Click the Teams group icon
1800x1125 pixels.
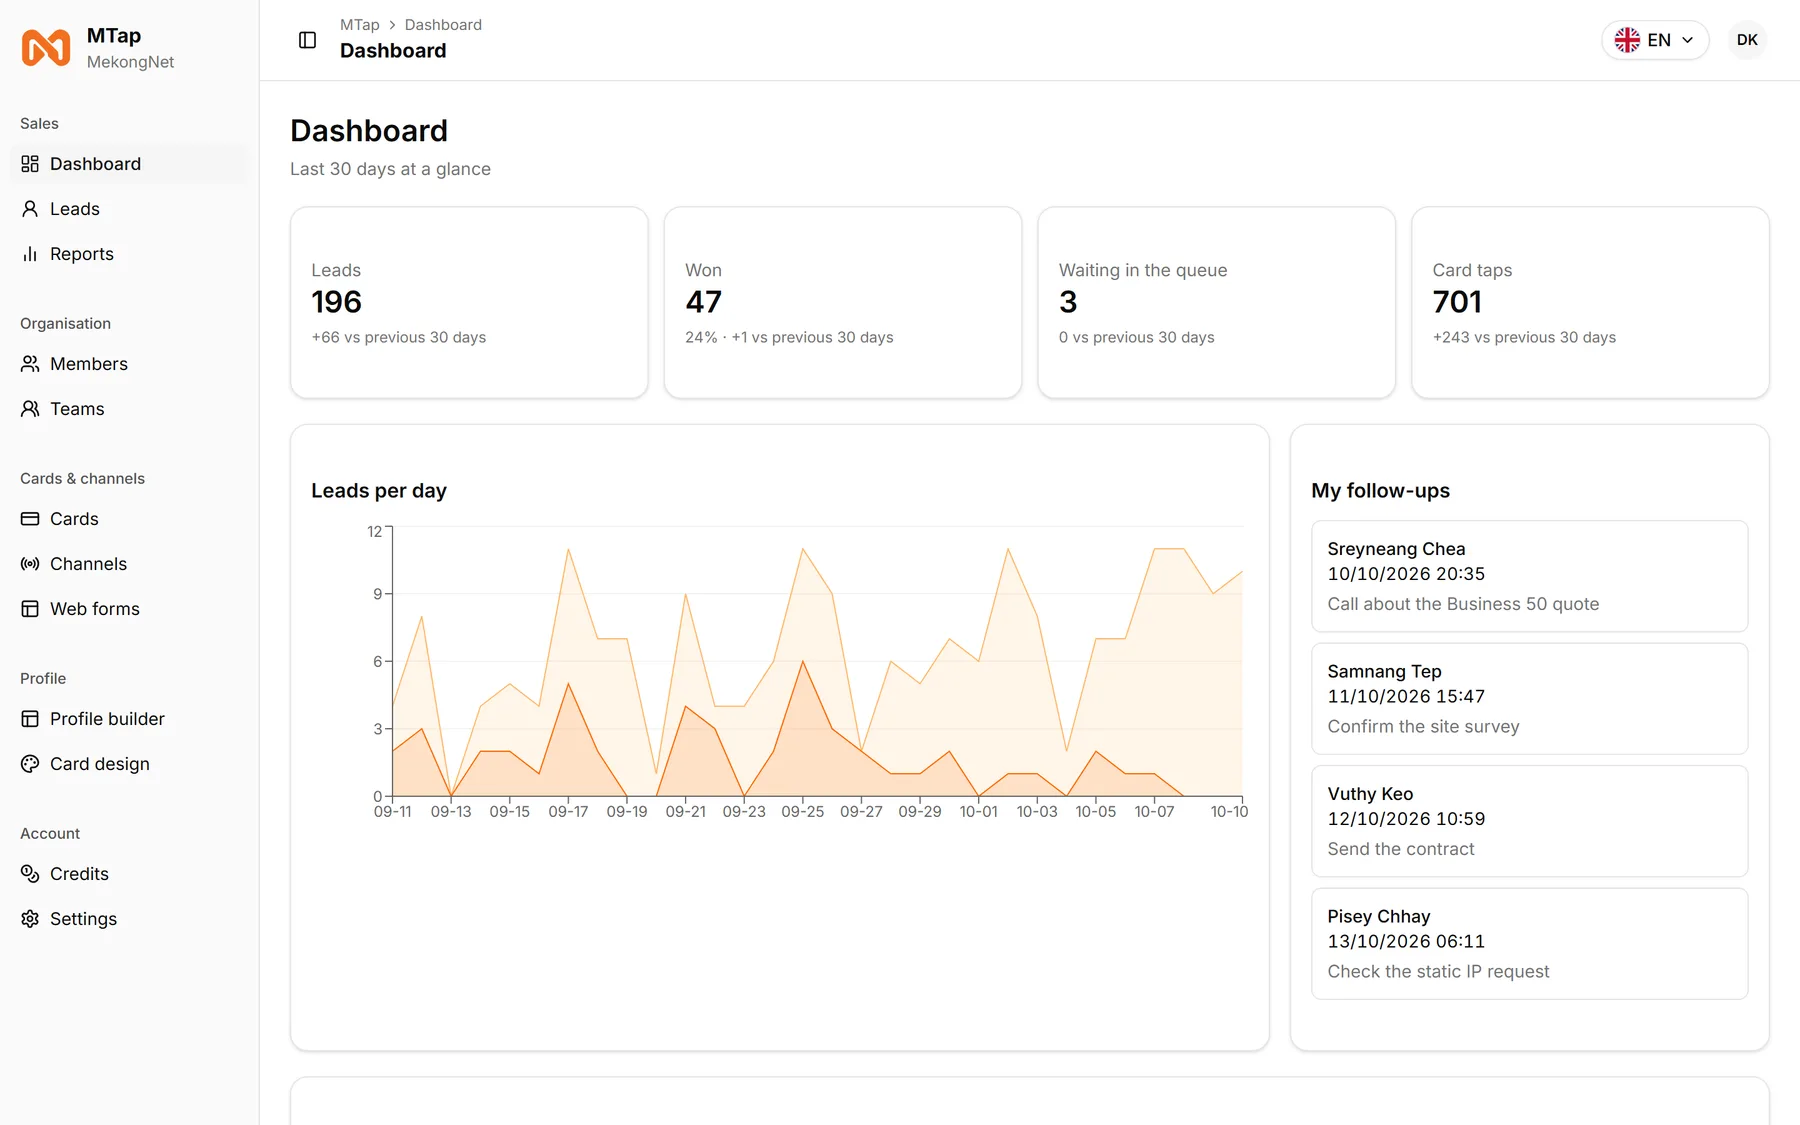pyautogui.click(x=30, y=409)
